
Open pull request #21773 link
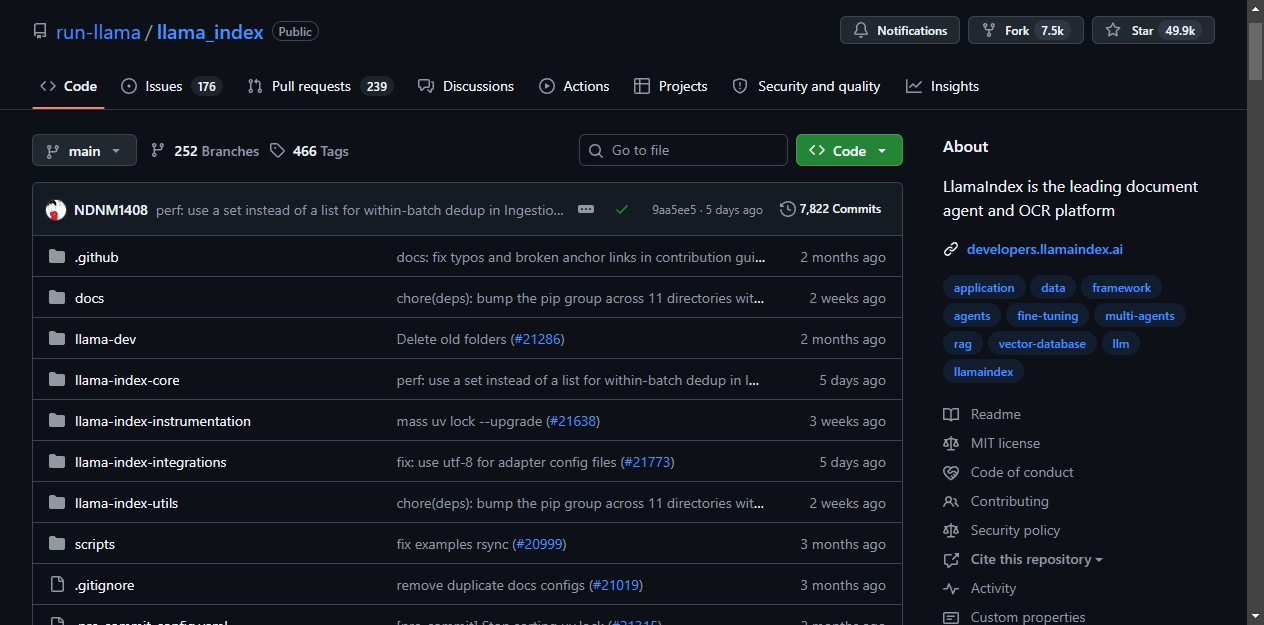coord(647,462)
